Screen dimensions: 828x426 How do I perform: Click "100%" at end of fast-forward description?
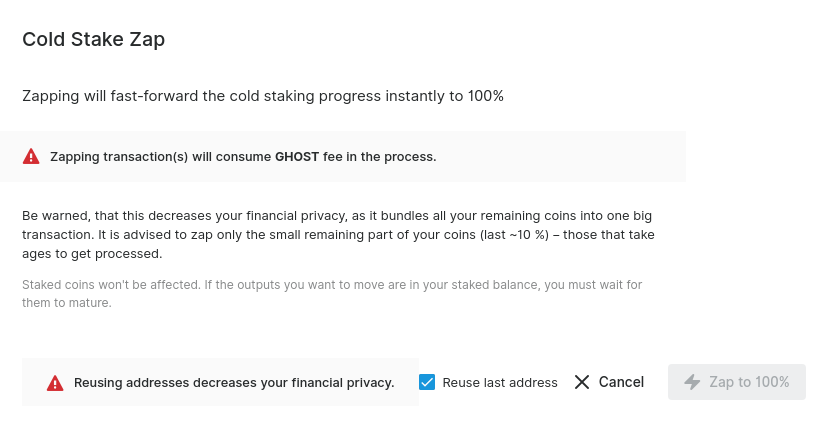pos(485,96)
